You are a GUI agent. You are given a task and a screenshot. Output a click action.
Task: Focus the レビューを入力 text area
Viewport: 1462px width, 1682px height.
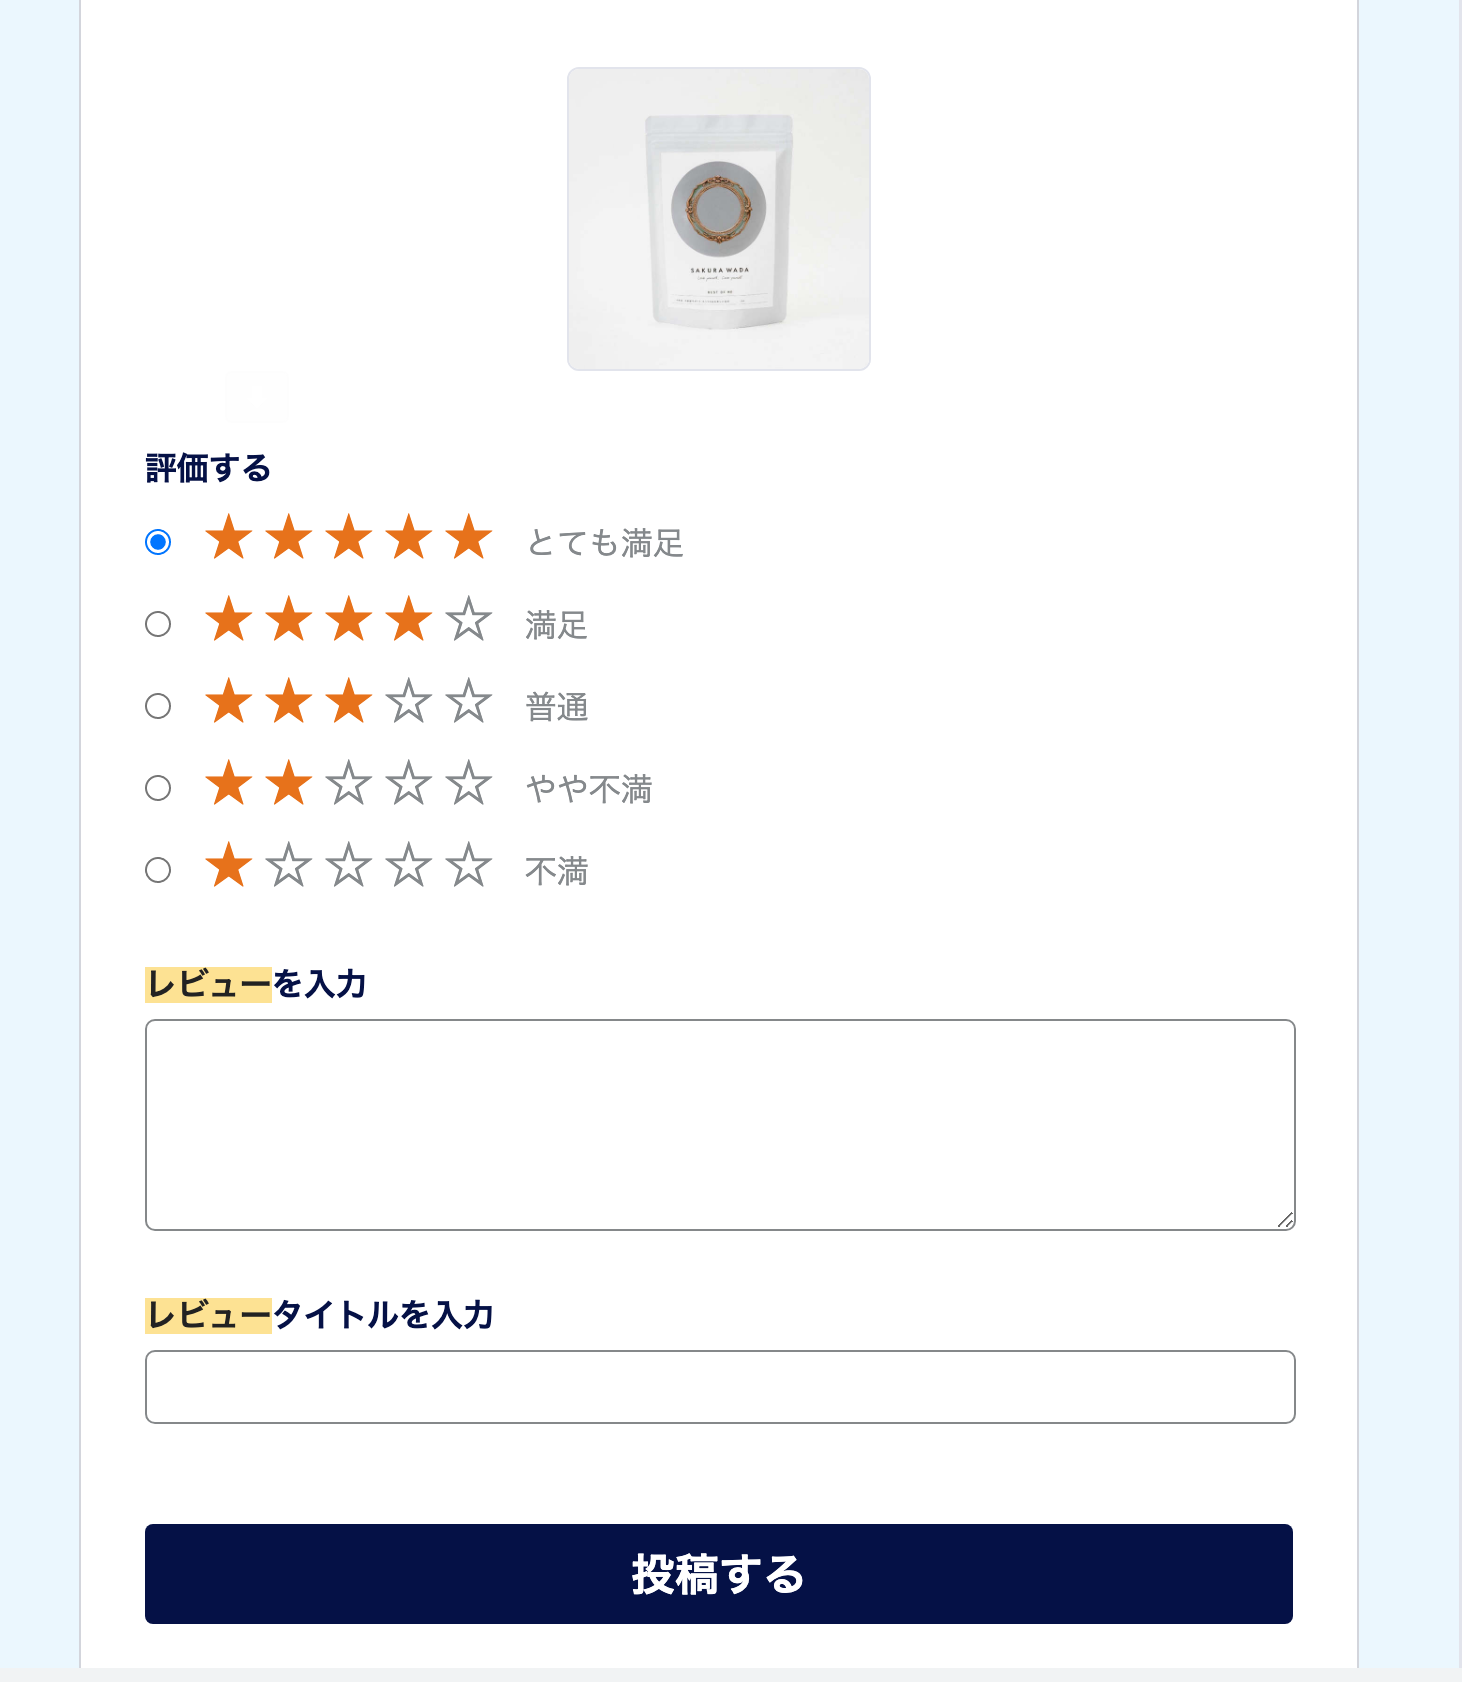(720, 1125)
